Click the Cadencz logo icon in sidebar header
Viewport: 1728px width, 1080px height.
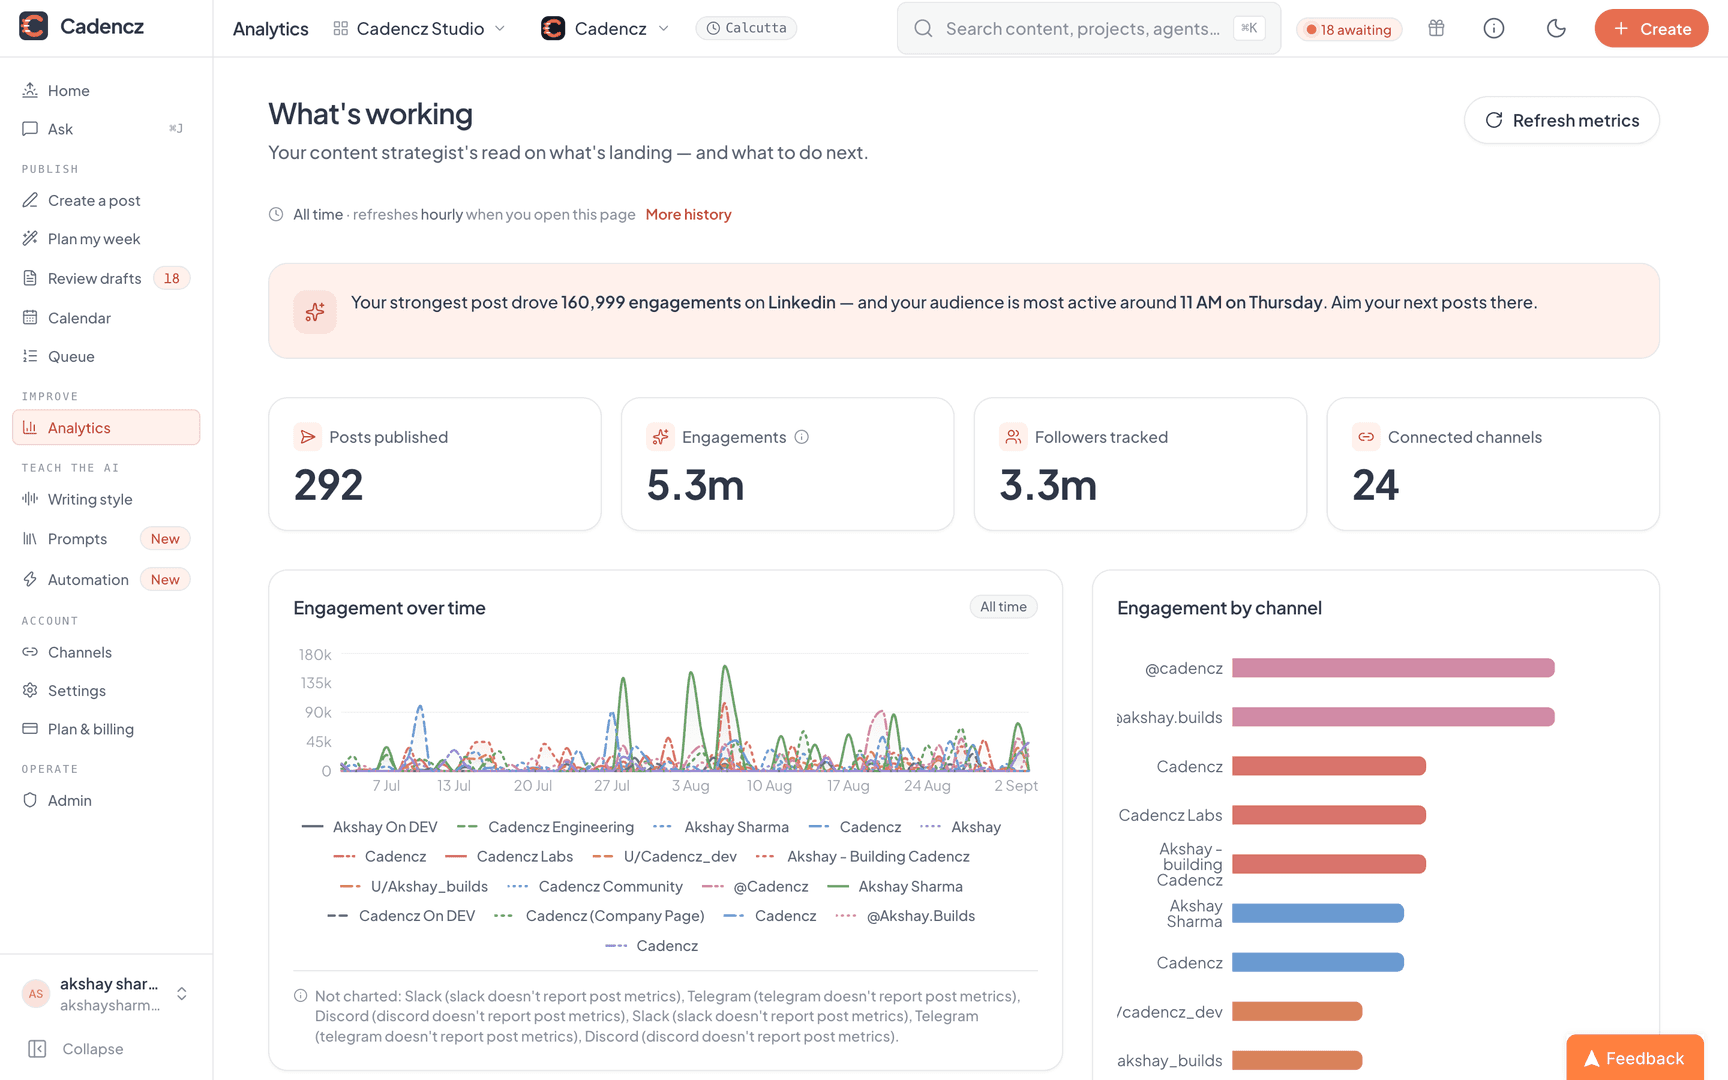click(34, 27)
